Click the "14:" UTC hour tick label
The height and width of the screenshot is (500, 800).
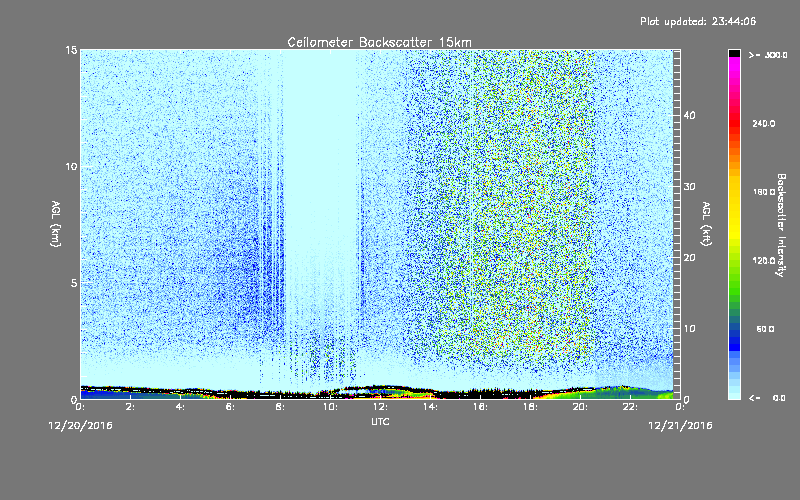click(431, 407)
